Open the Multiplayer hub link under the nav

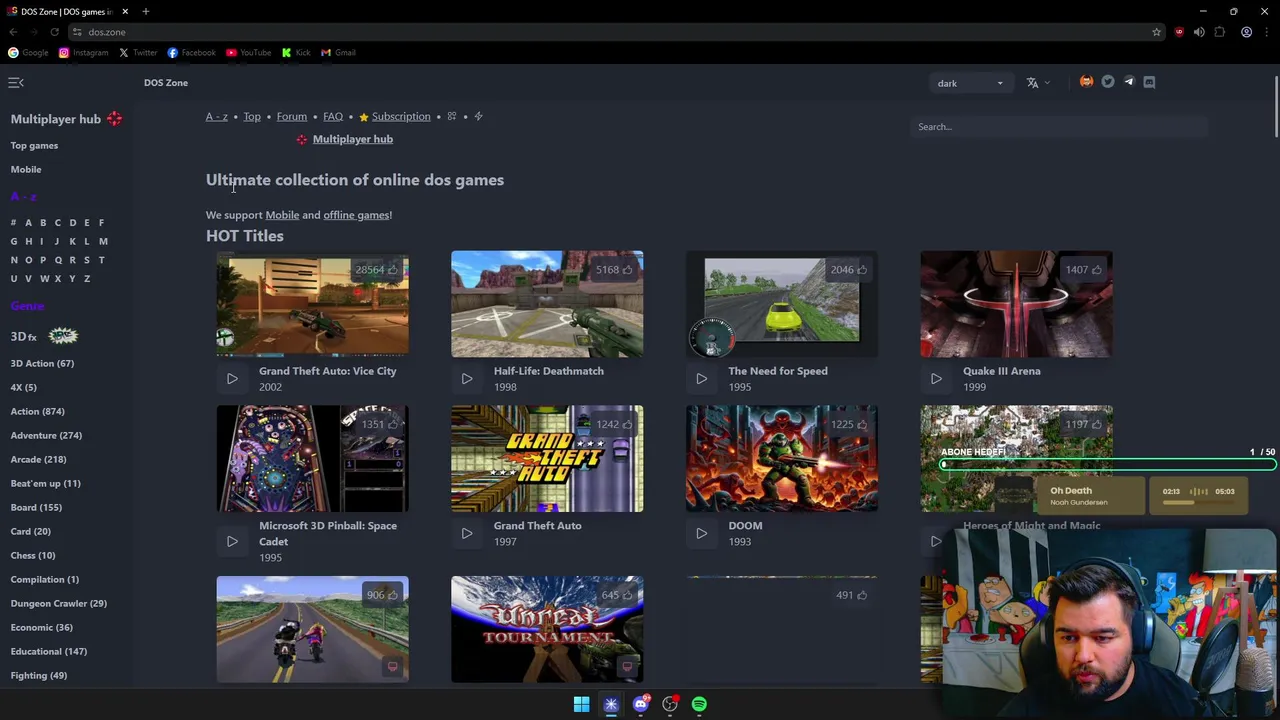tap(353, 139)
